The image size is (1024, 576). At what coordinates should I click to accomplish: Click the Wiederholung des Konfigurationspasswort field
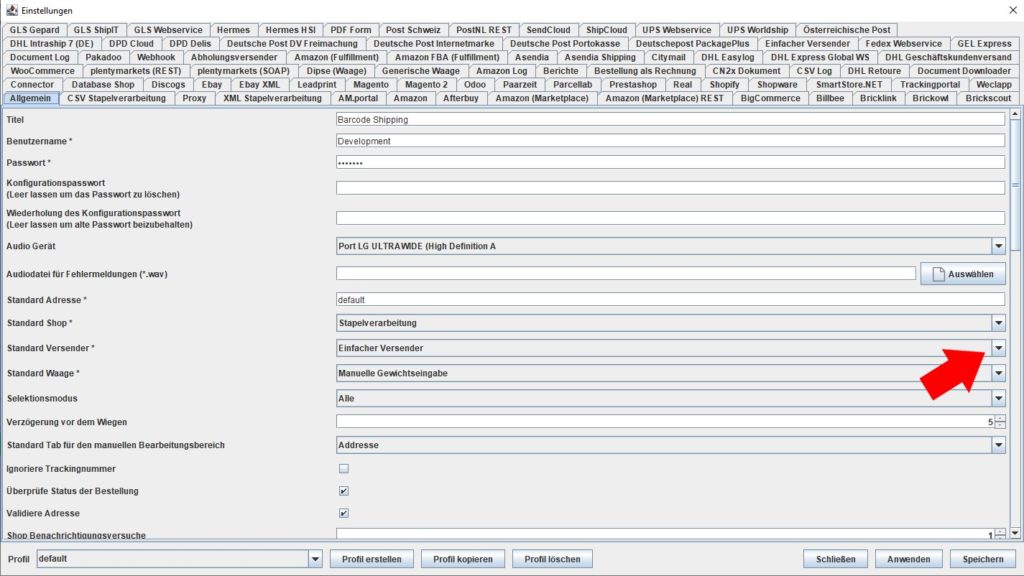point(670,218)
